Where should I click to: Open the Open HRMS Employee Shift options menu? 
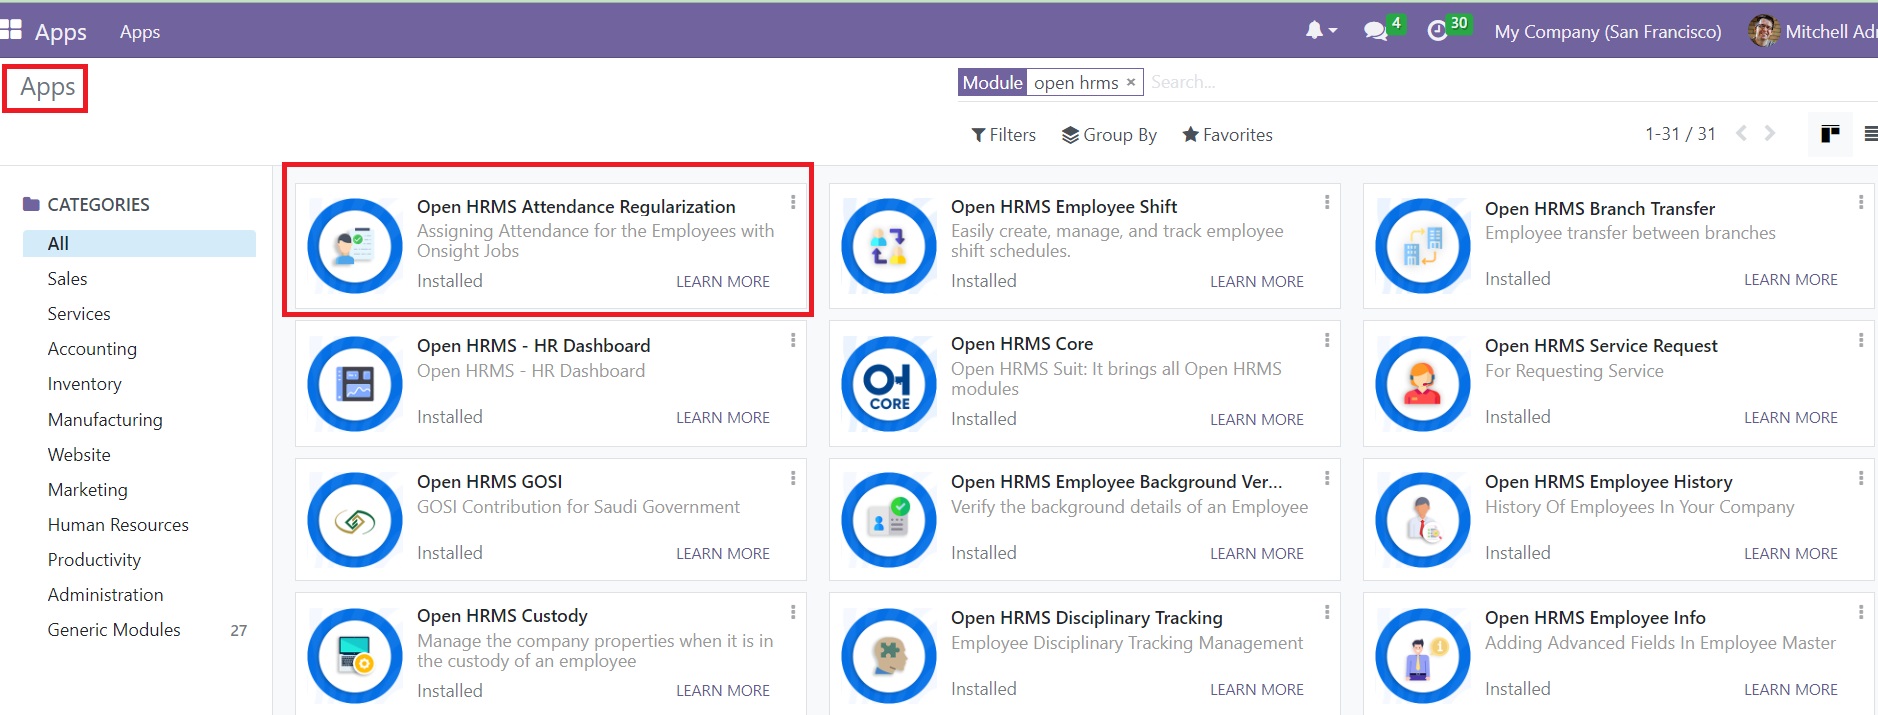[1327, 202]
